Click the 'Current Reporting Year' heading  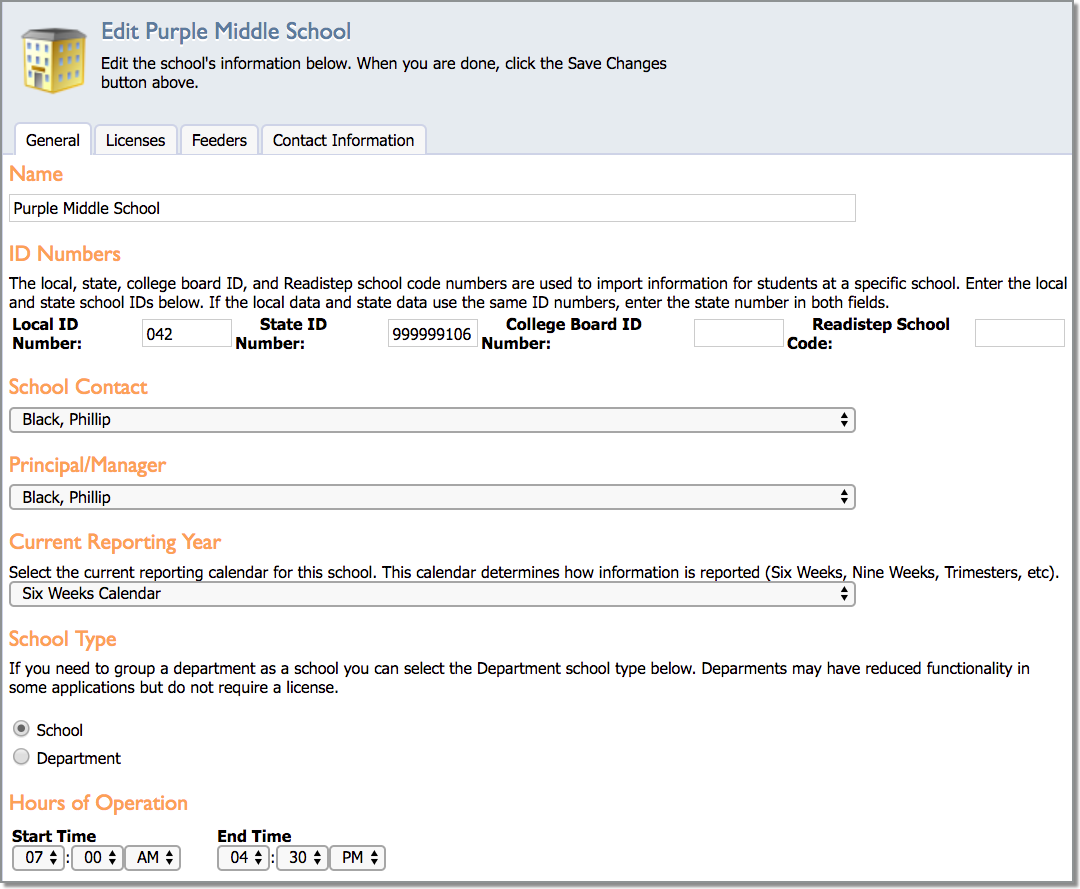tap(115, 543)
